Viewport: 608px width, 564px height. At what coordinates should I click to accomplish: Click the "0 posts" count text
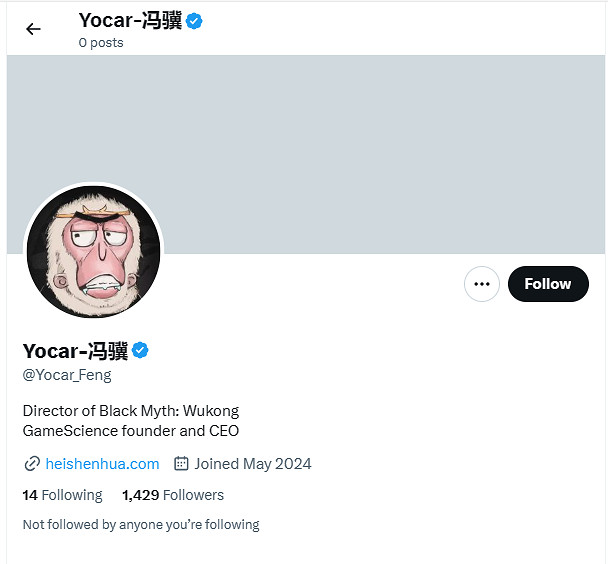(x=101, y=43)
